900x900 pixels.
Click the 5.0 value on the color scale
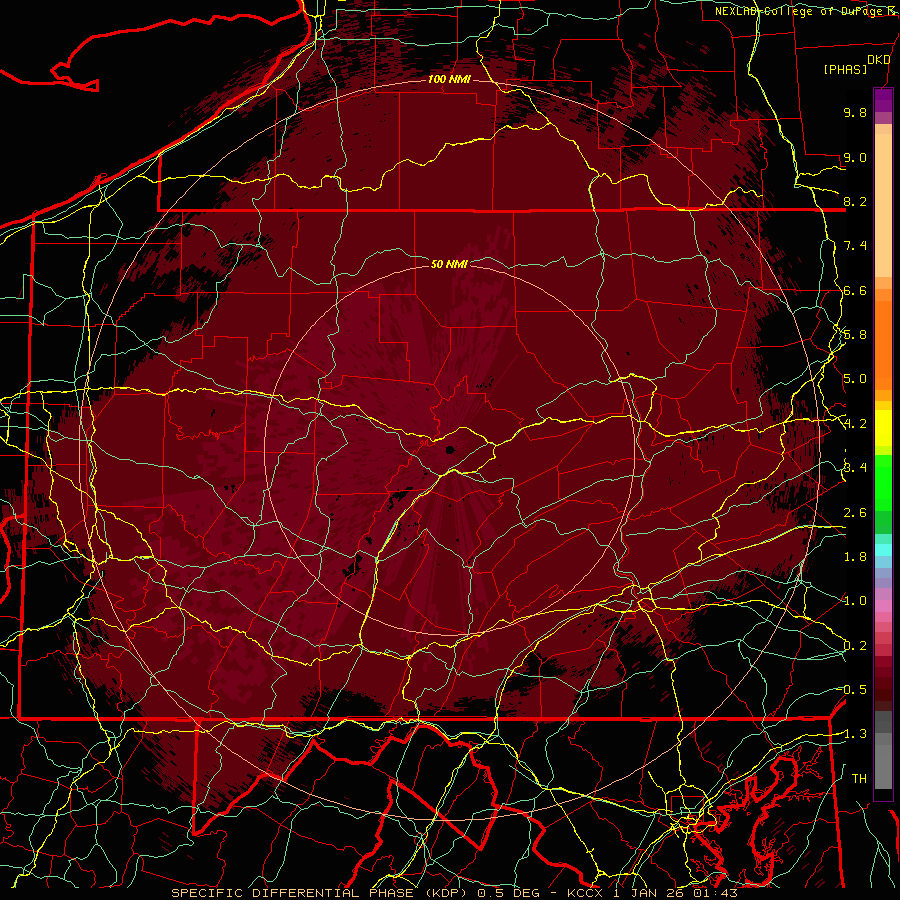pos(855,379)
